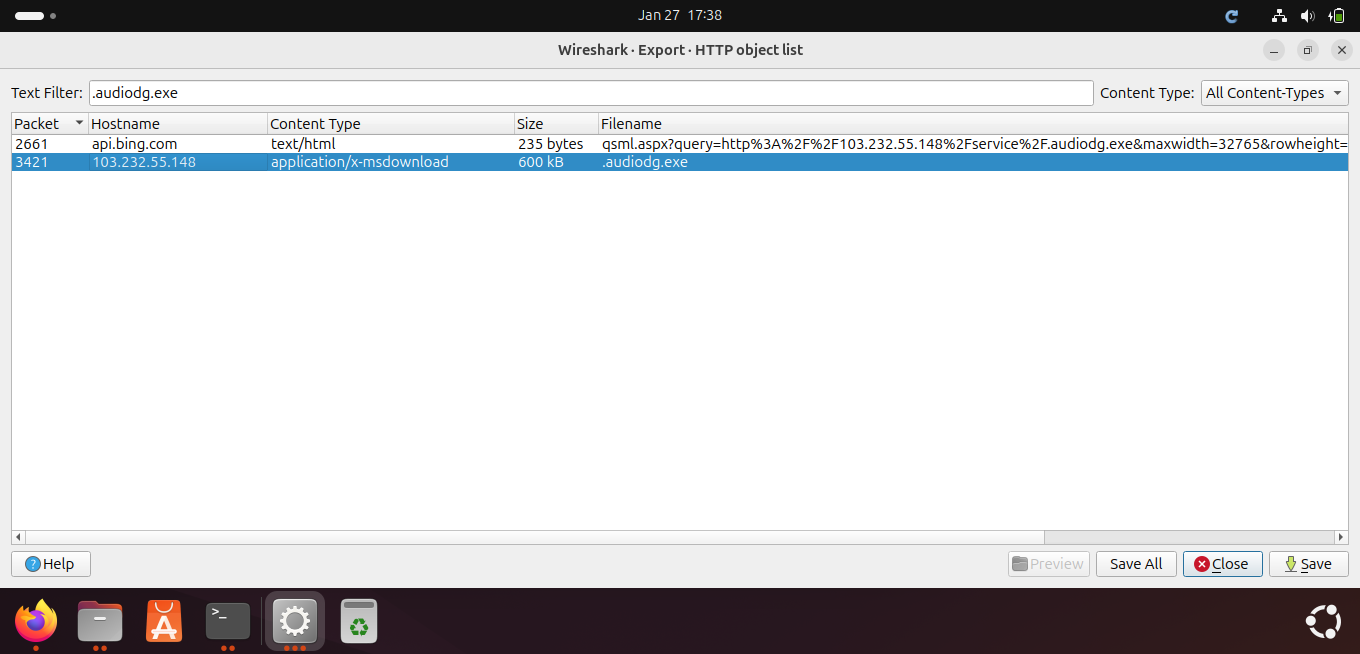
Task: Open the clock and calendar menu
Action: click(680, 15)
